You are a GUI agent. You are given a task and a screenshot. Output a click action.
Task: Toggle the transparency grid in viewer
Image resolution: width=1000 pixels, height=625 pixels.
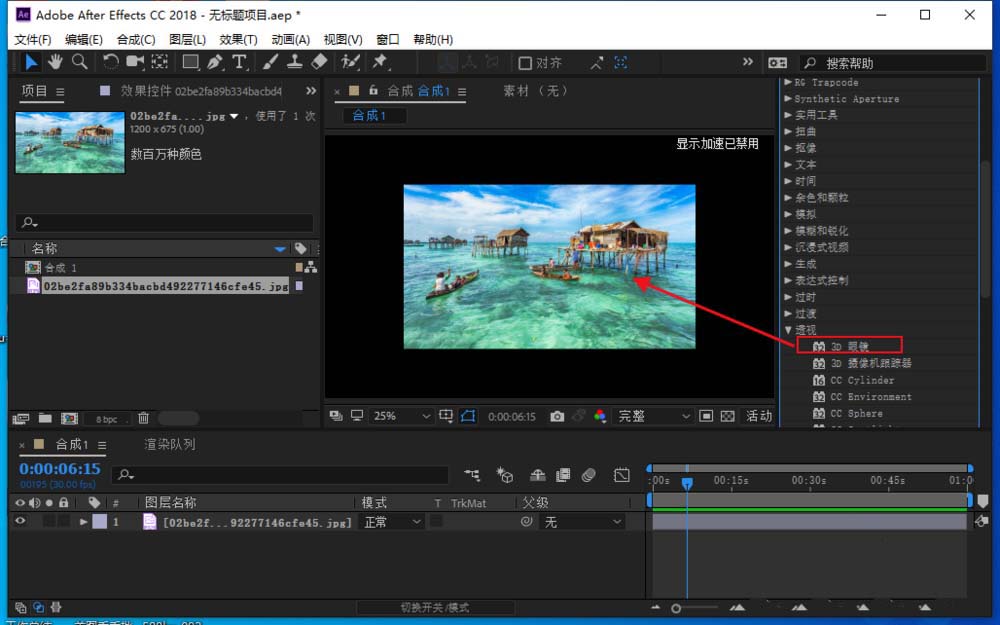click(727, 416)
